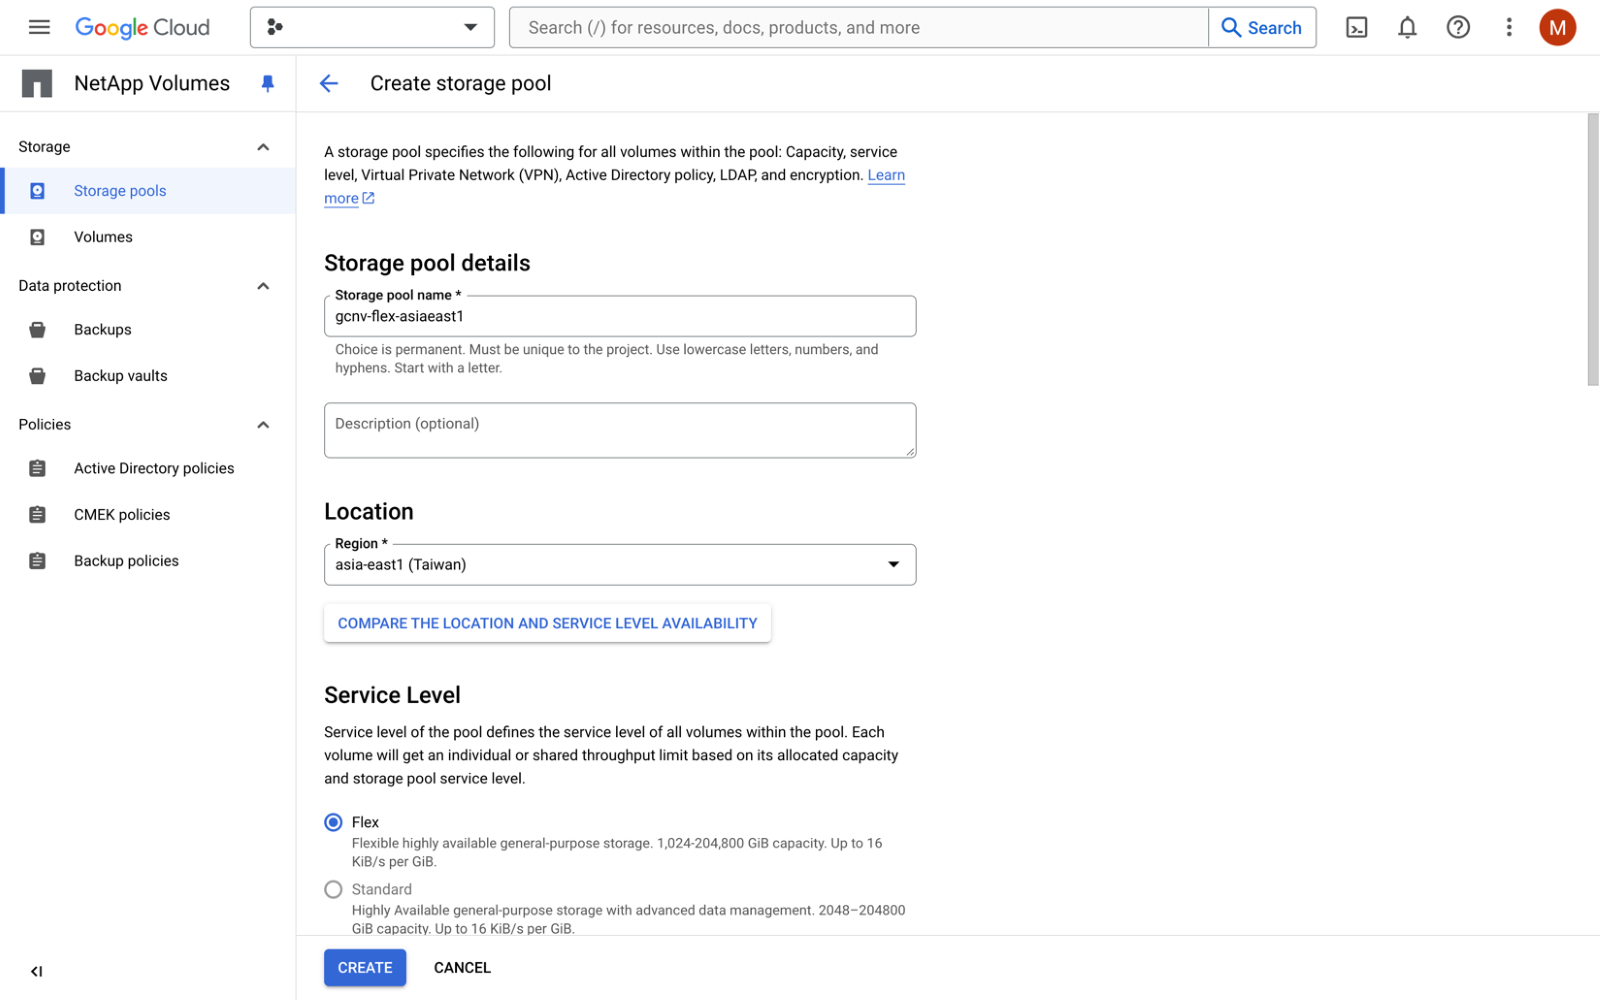Collapse the Policies section
Viewport: 1600px width, 1000px height.
pos(263,425)
